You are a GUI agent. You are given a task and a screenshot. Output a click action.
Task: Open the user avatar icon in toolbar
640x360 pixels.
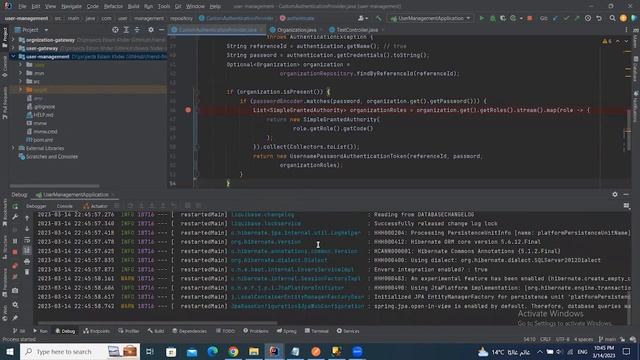pyautogui.click(x=362, y=18)
